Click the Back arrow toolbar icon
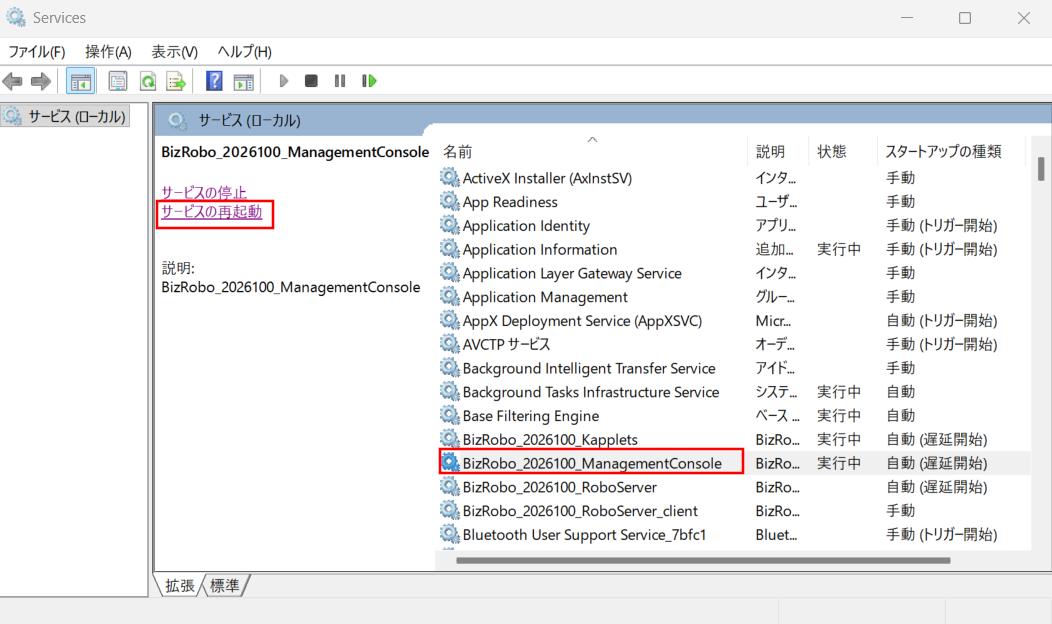 (12, 81)
